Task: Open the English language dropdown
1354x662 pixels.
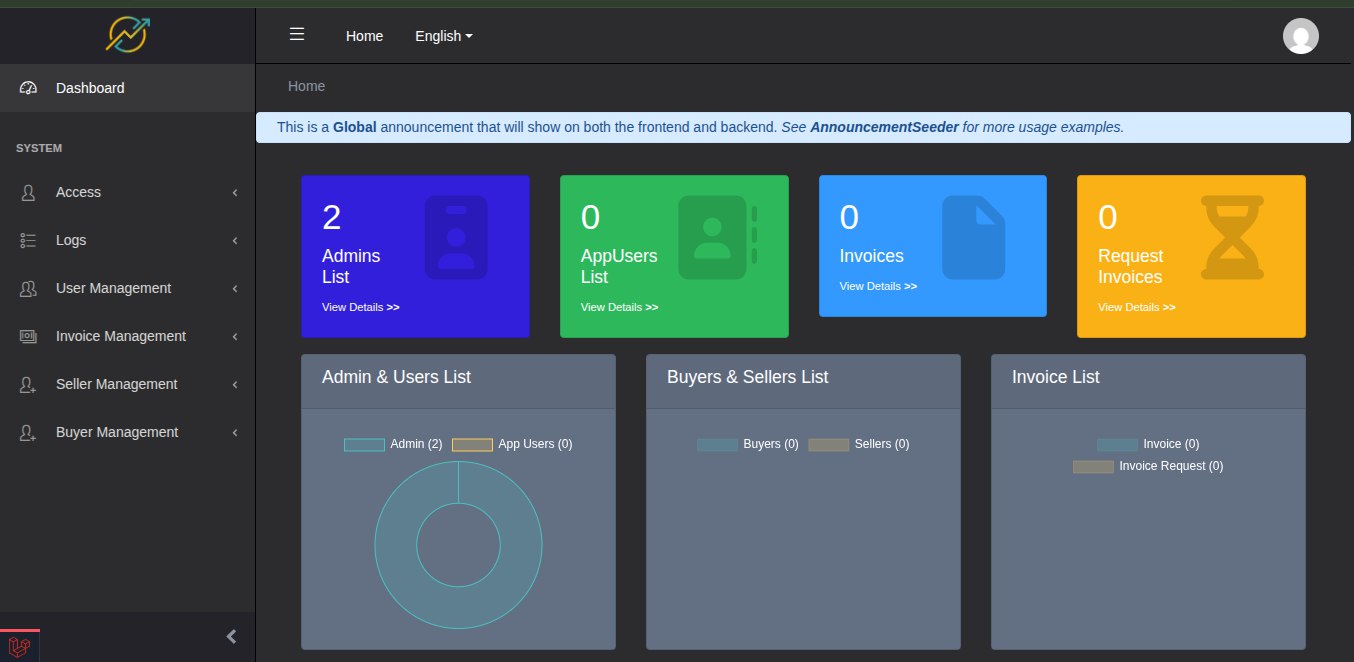Action: (443, 36)
